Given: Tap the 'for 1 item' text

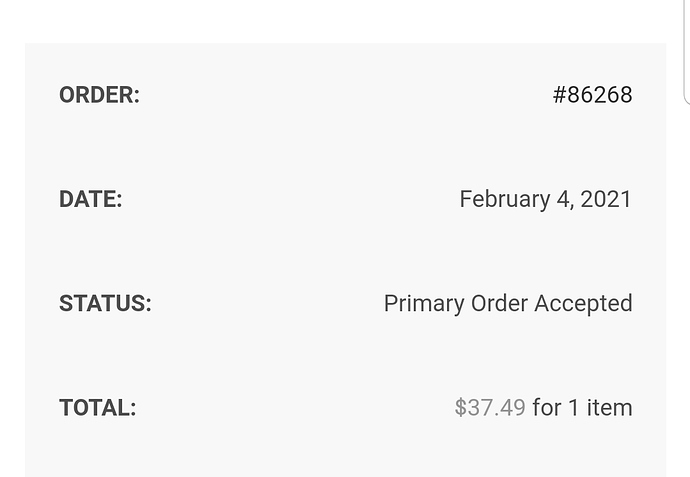Looking at the screenshot, I should pos(583,407).
